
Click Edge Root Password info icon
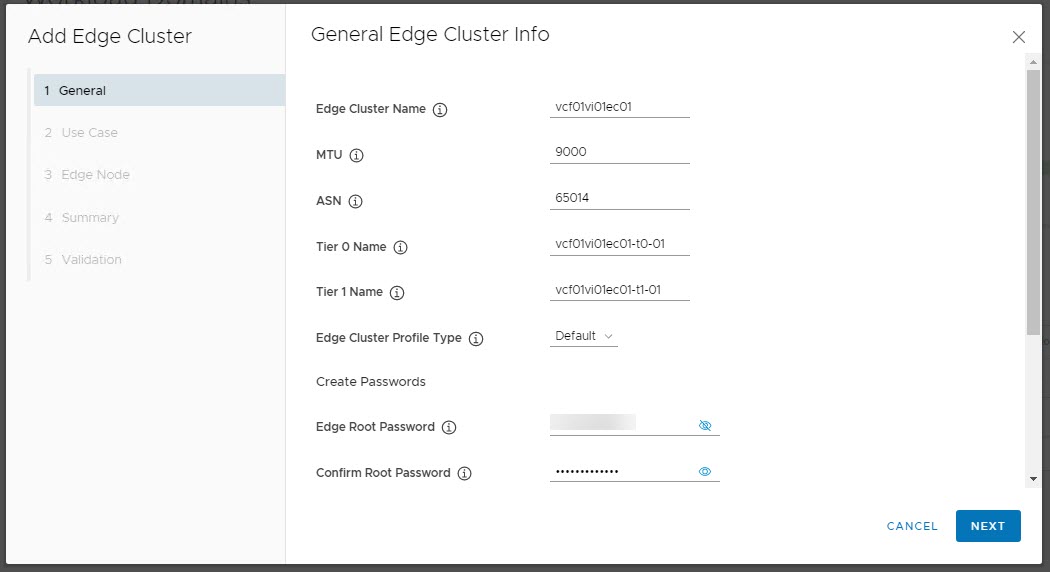[449, 428]
